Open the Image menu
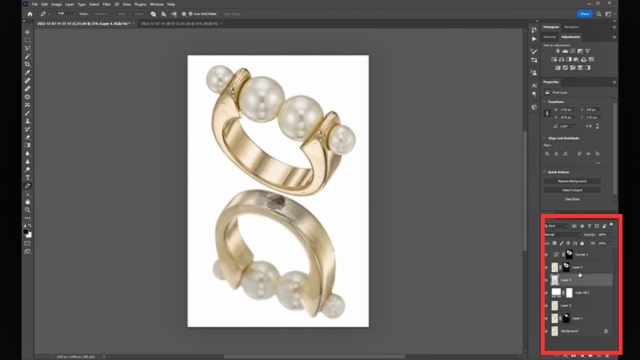Image resolution: width=640 pixels, height=360 pixels. (x=56, y=4)
